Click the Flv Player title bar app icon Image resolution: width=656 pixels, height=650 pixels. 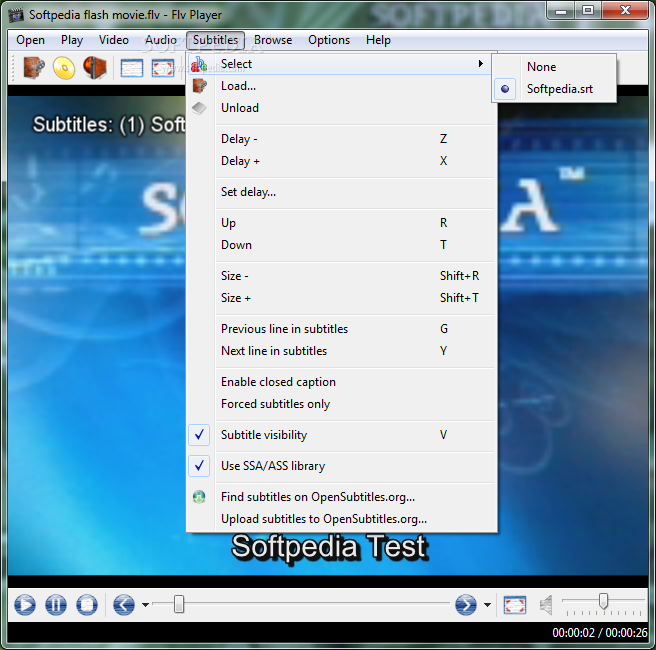(x=16, y=15)
